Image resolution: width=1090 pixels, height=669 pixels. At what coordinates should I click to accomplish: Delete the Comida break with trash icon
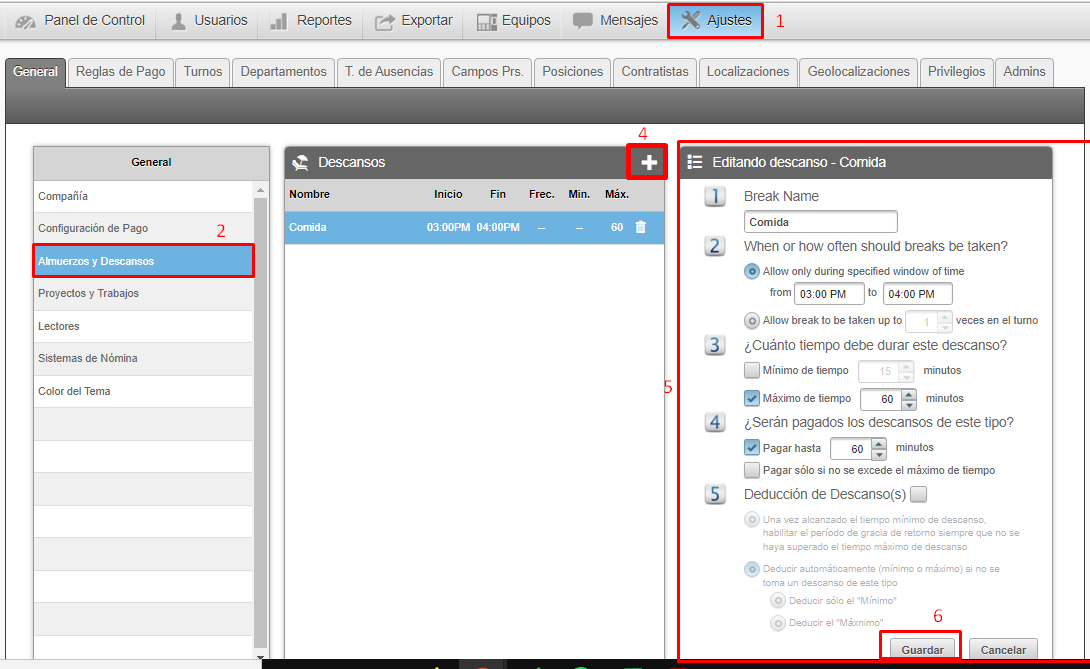pyautogui.click(x=641, y=227)
